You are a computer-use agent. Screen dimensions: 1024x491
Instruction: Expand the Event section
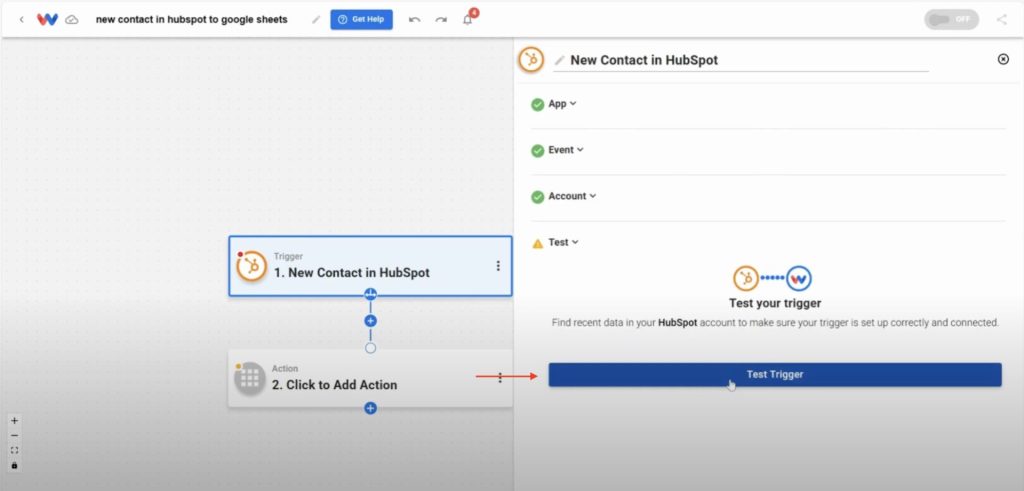pos(566,150)
